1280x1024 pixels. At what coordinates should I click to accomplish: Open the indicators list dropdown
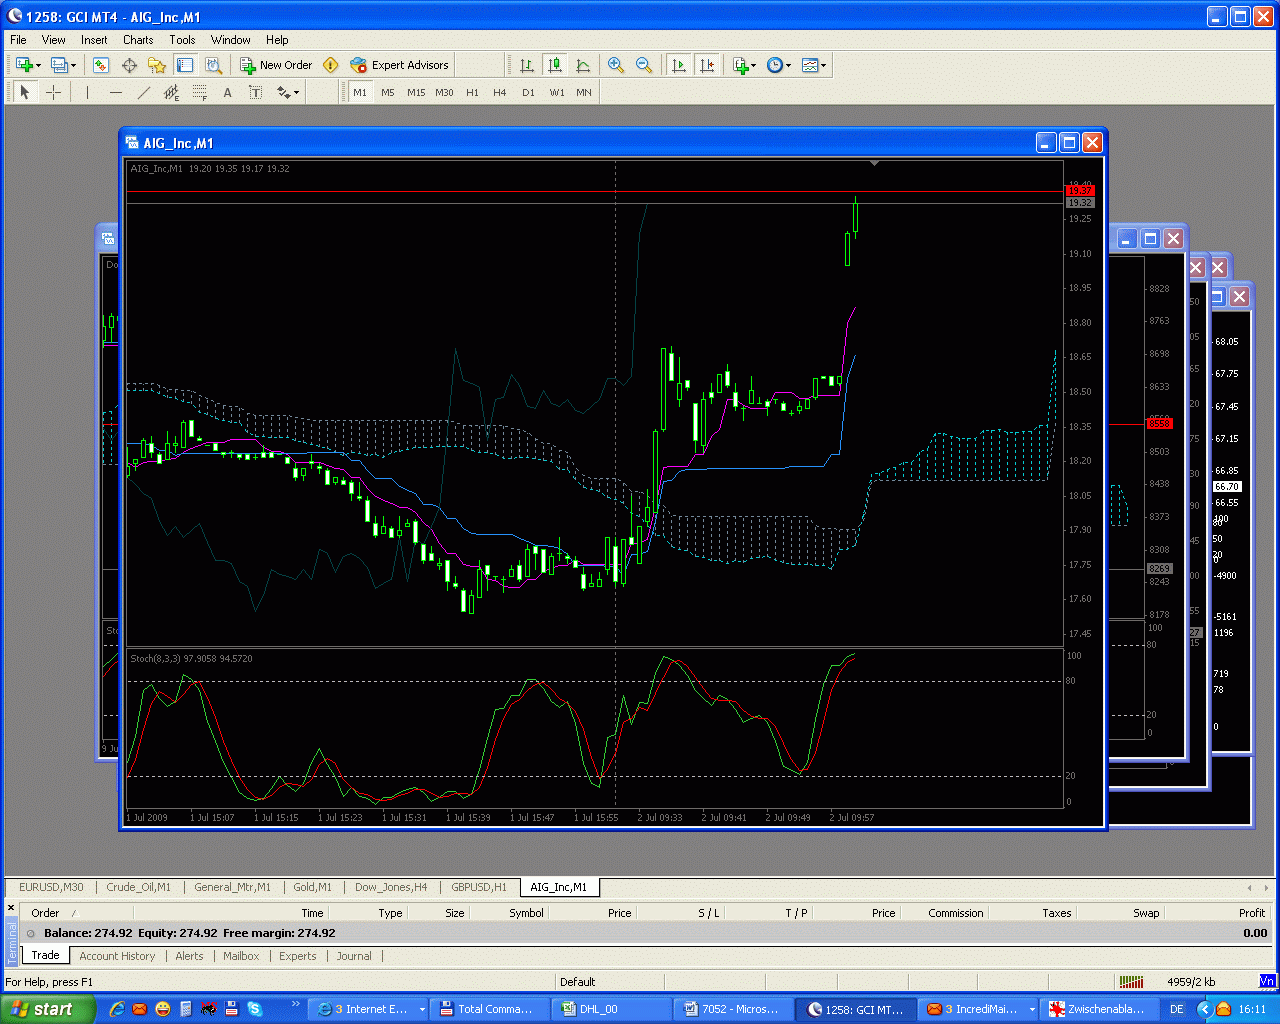(x=744, y=65)
